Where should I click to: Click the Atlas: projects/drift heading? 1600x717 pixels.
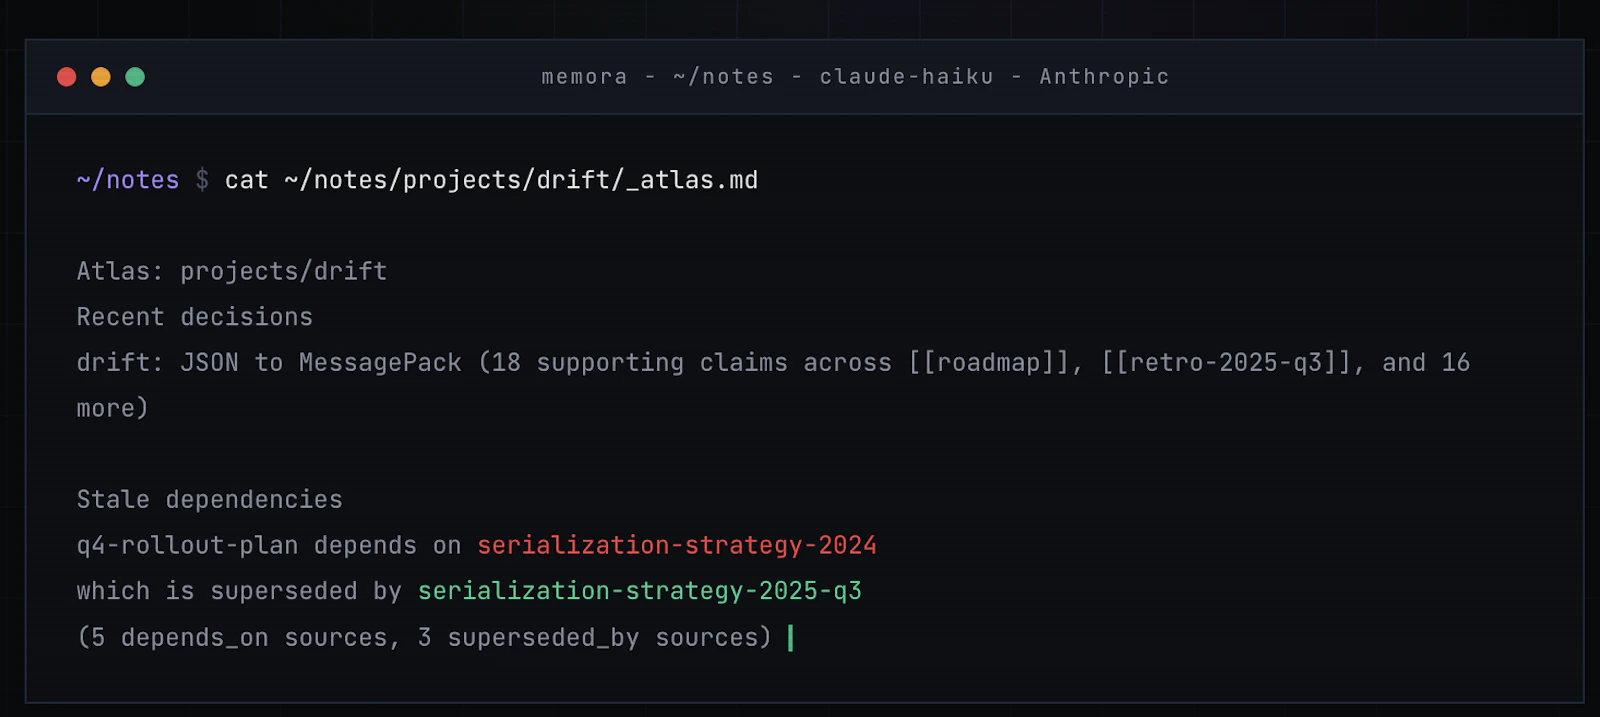click(232, 271)
